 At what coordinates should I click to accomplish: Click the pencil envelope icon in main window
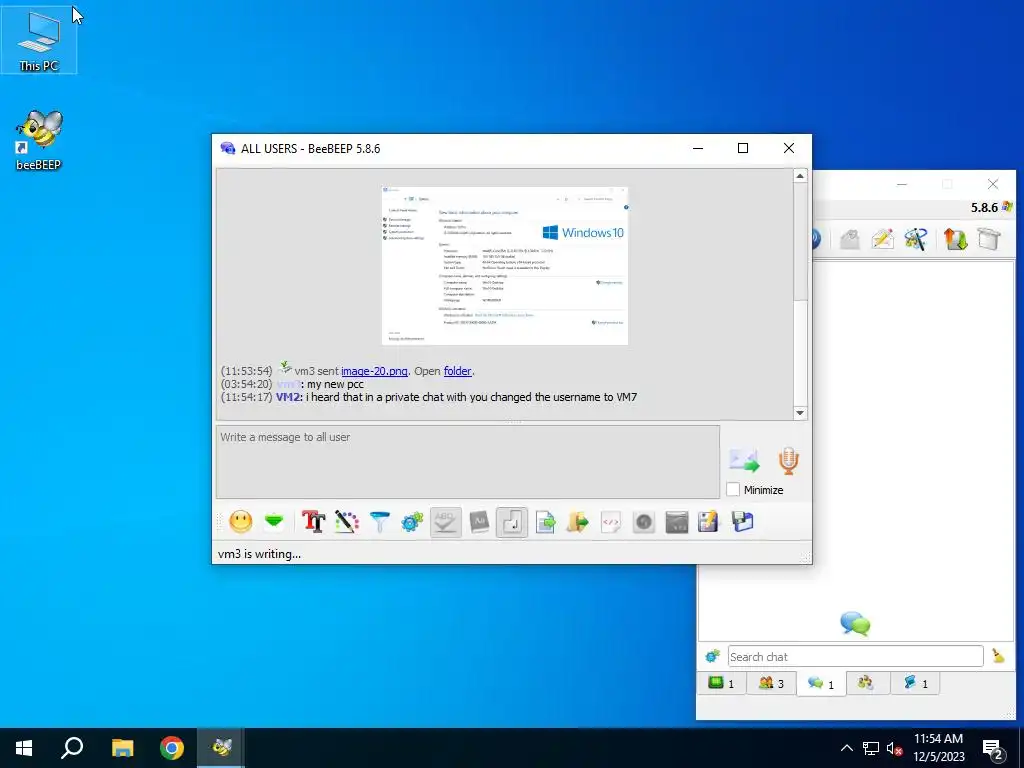(882, 239)
